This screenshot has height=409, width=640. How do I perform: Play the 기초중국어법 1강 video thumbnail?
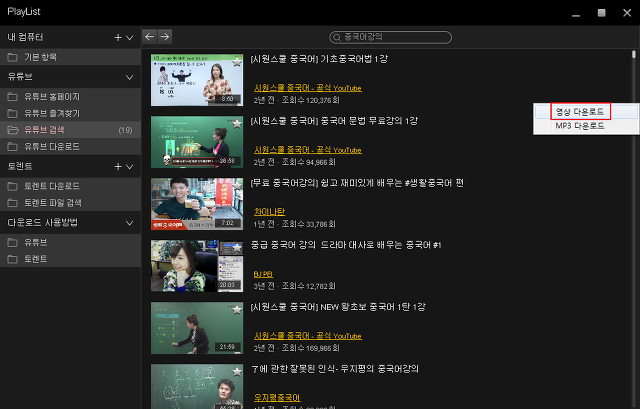(197, 80)
